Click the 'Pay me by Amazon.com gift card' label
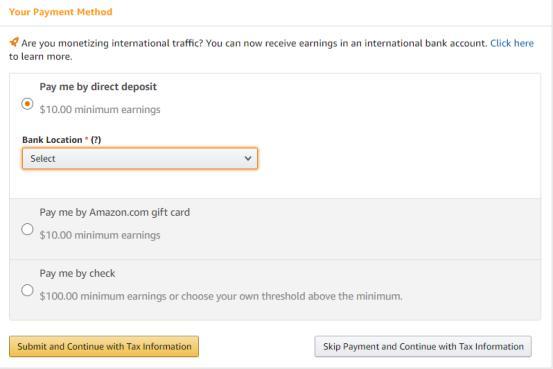 click(x=115, y=212)
